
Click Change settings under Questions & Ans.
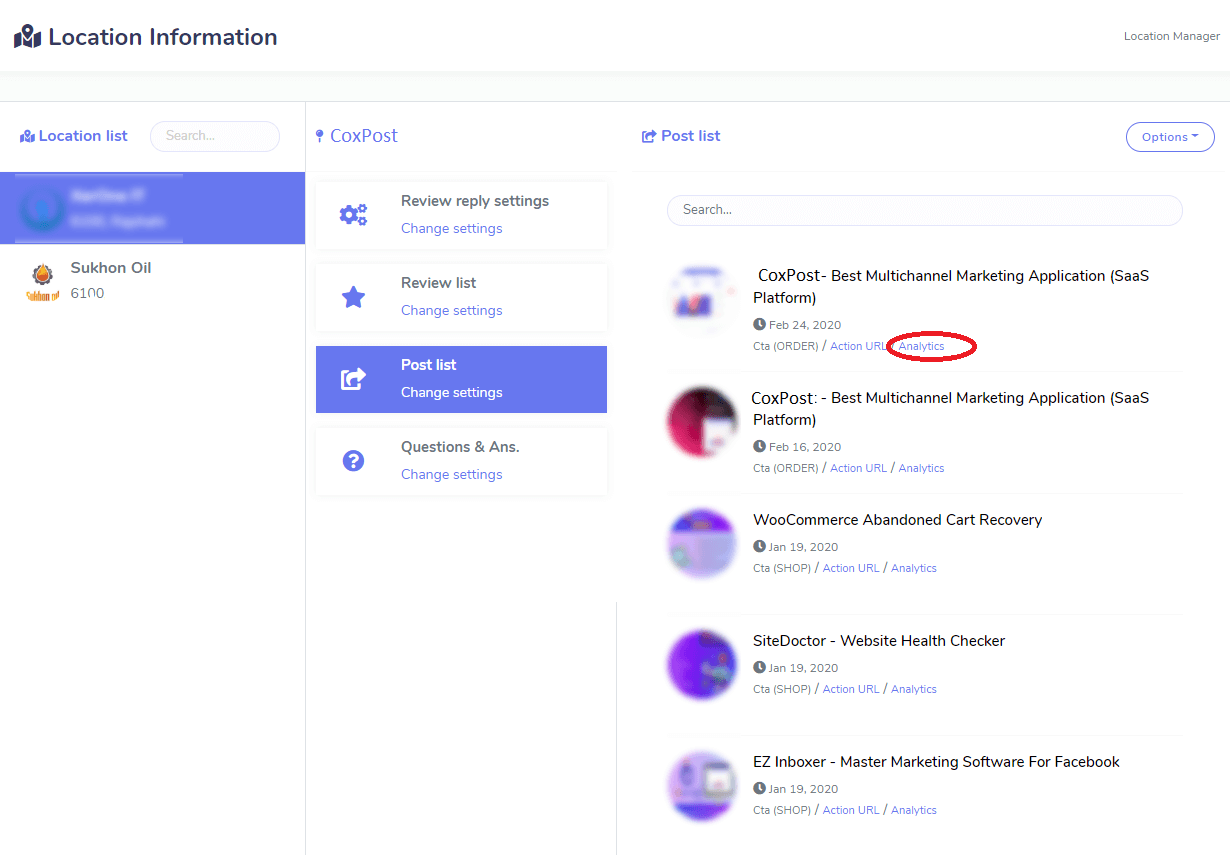[x=451, y=475]
